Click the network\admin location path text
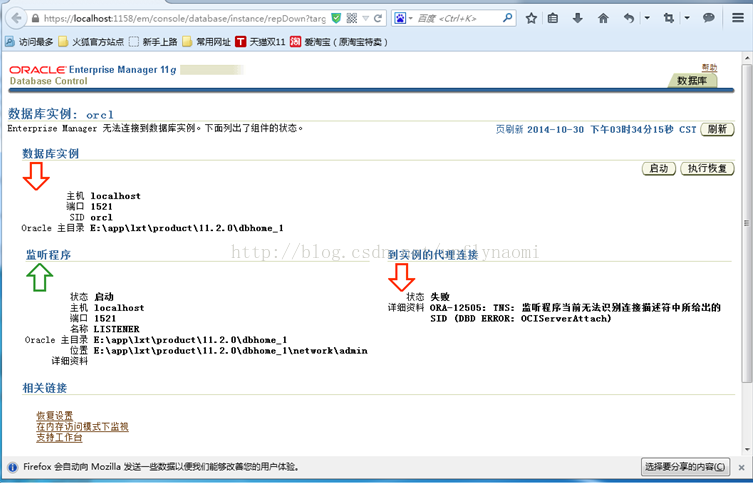The width and height of the screenshot is (753, 483). (x=231, y=351)
